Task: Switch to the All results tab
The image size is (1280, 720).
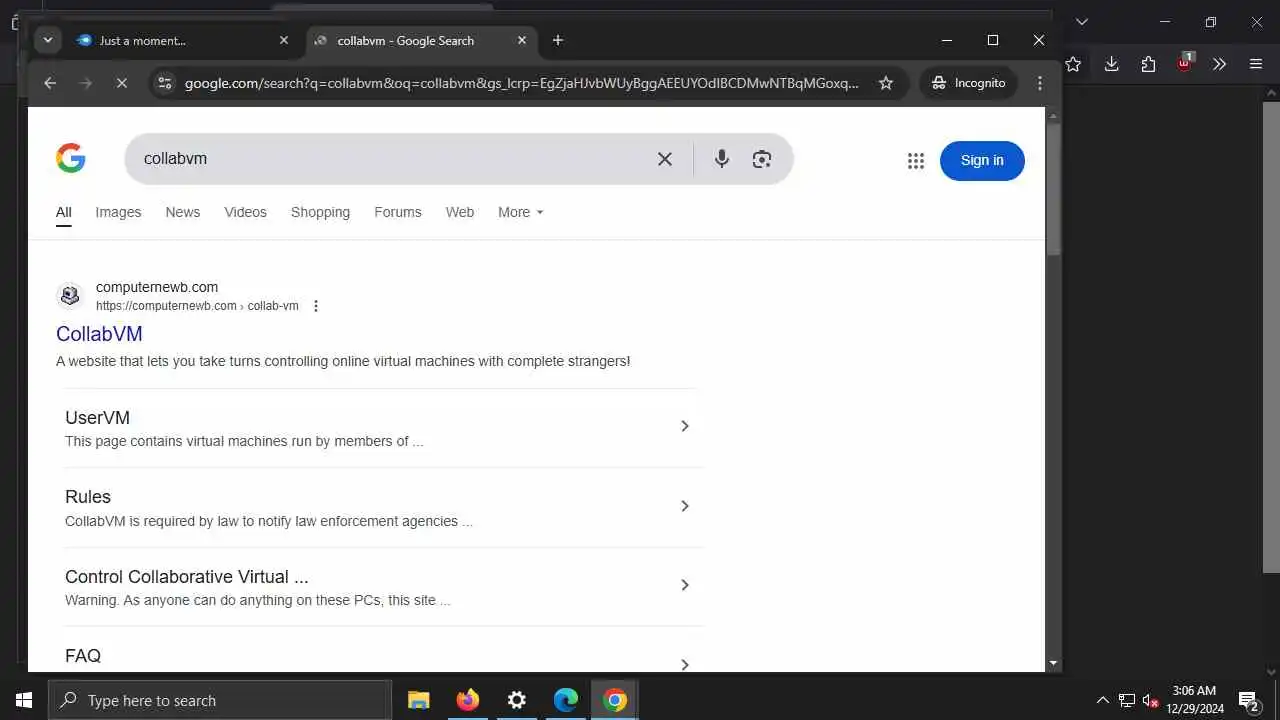Action: 63,212
